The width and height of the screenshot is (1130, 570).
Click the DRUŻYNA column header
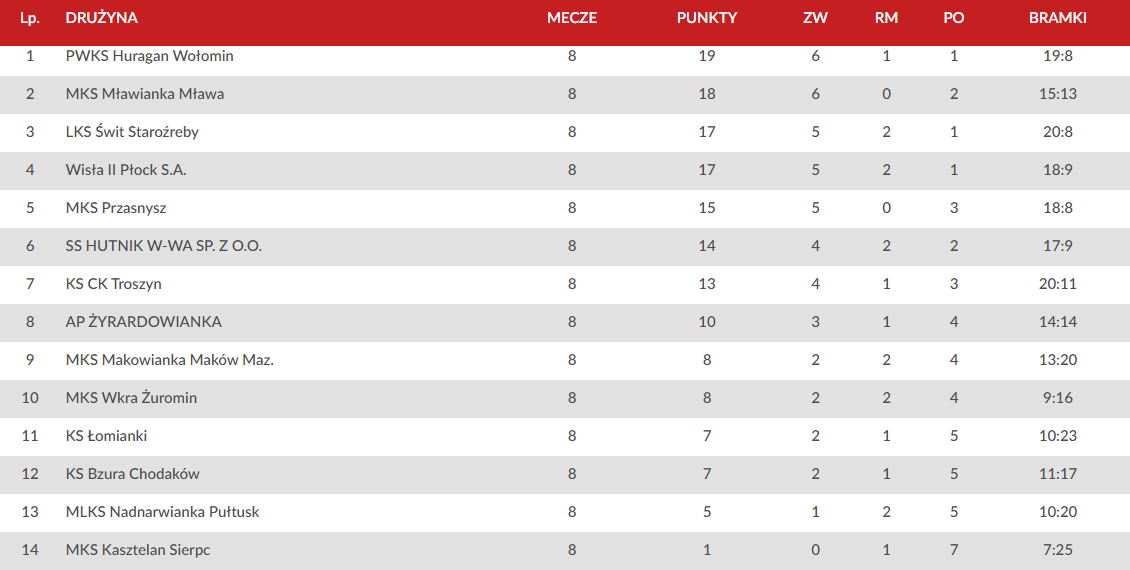(x=102, y=18)
